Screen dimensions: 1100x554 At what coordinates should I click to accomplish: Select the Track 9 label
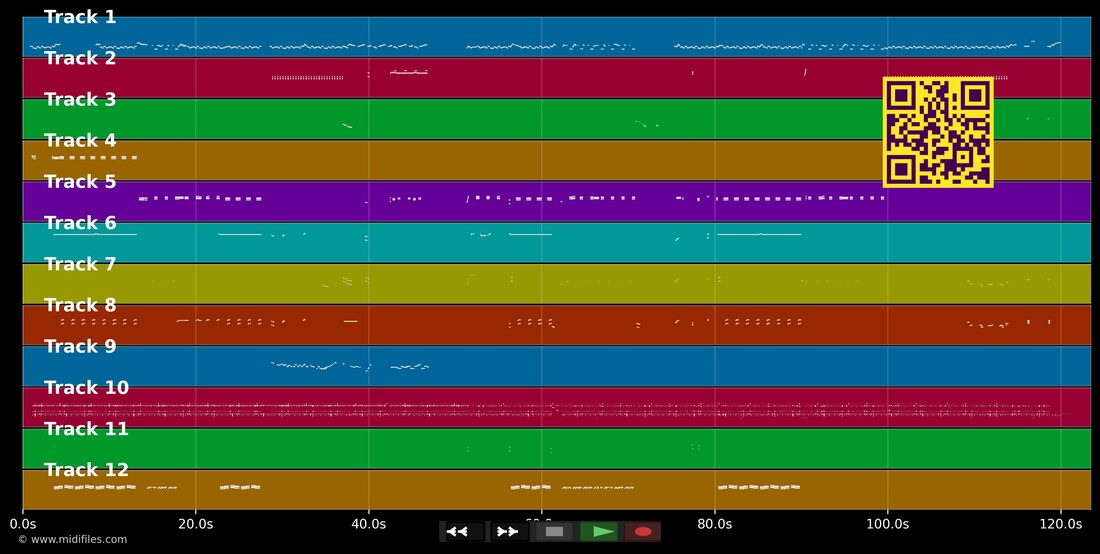[80, 346]
